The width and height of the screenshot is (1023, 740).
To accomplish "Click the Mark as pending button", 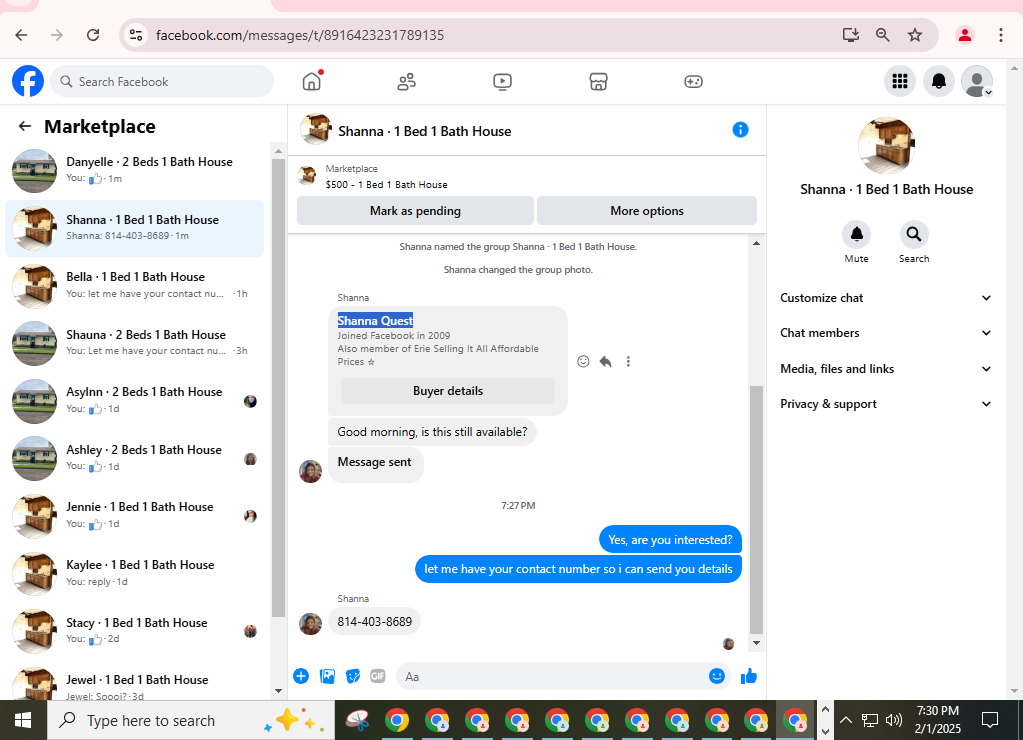I will [415, 211].
